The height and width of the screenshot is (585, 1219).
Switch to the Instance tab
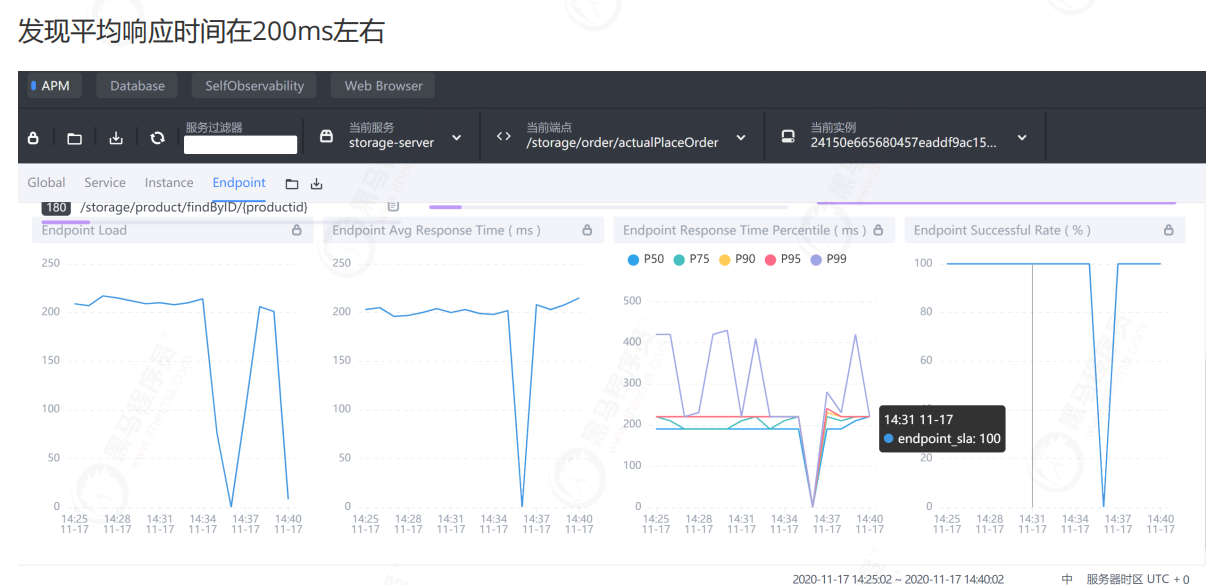coord(169,182)
